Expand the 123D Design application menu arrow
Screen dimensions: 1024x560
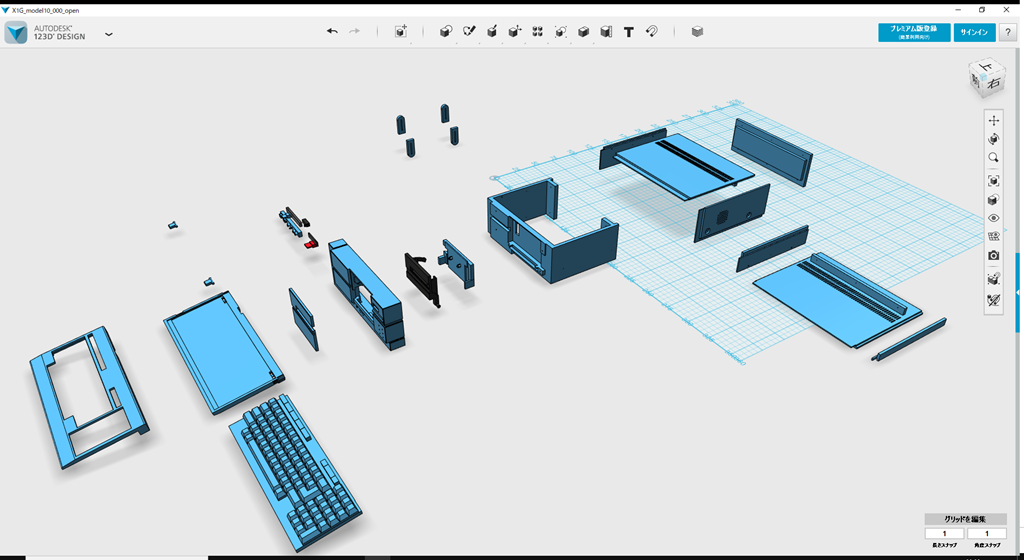click(x=109, y=34)
